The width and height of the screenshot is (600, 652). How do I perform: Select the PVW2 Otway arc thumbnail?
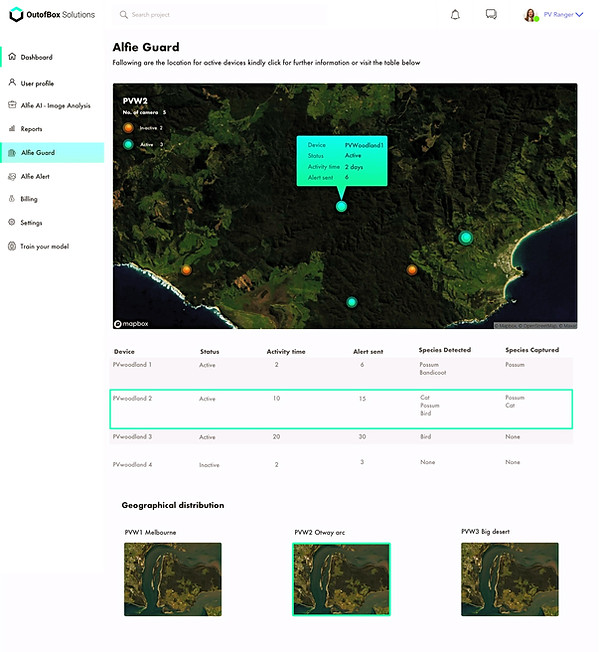[x=341, y=579]
